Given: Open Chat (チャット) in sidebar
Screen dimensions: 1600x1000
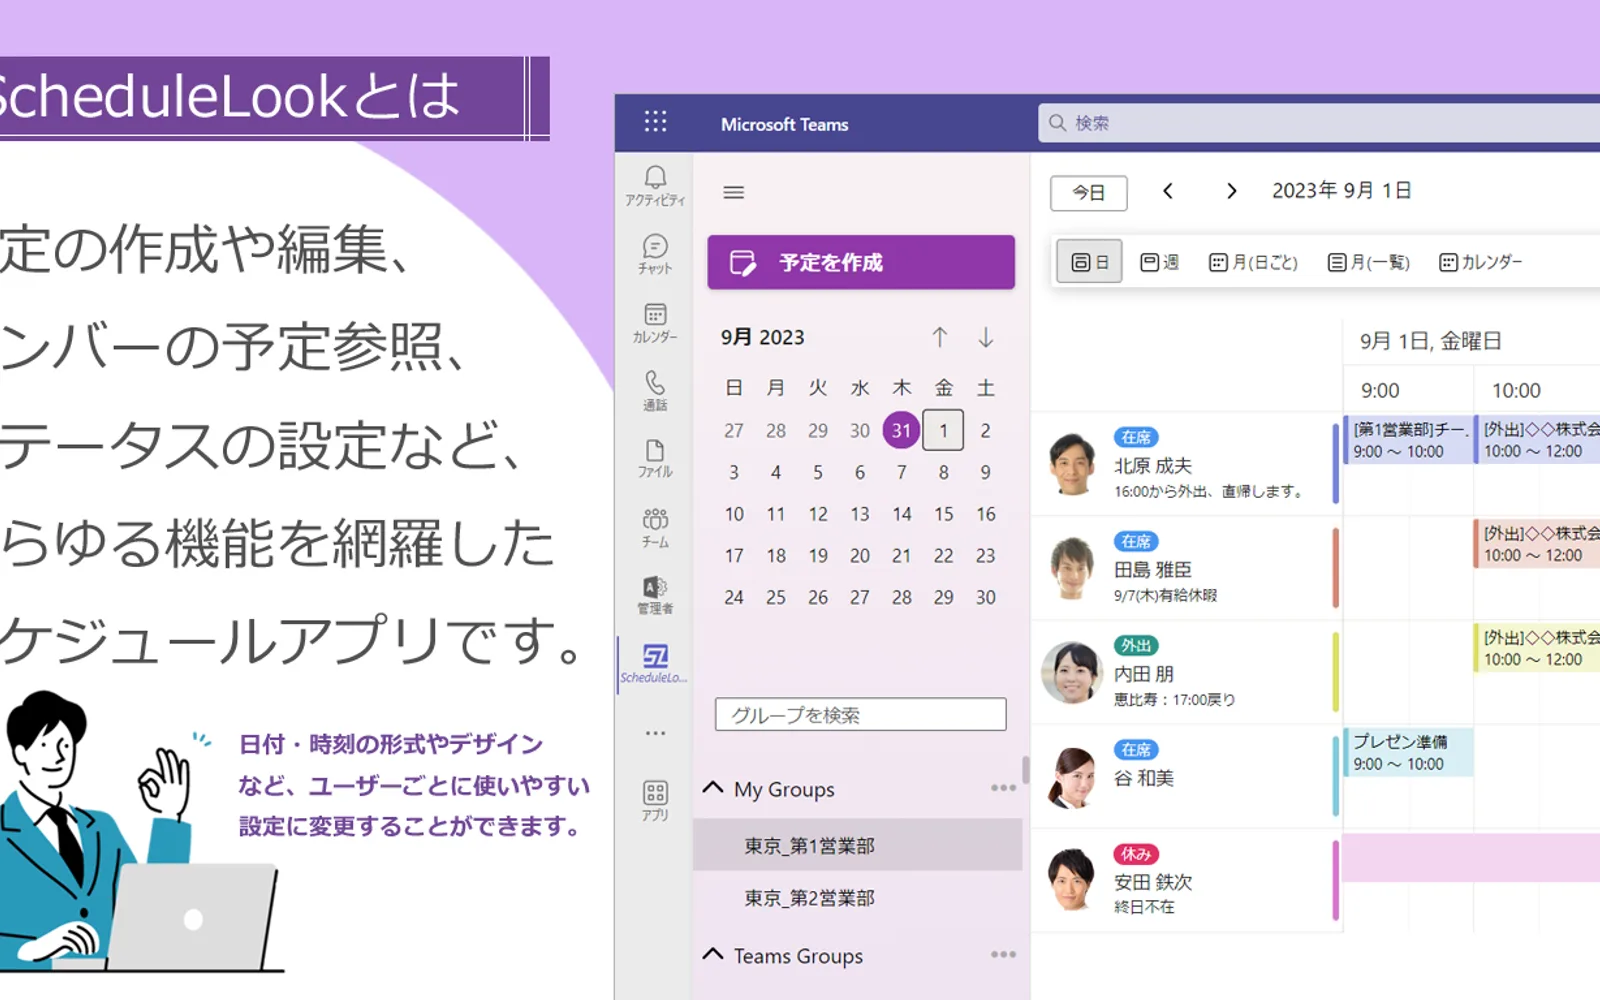Looking at the screenshot, I should point(655,254).
